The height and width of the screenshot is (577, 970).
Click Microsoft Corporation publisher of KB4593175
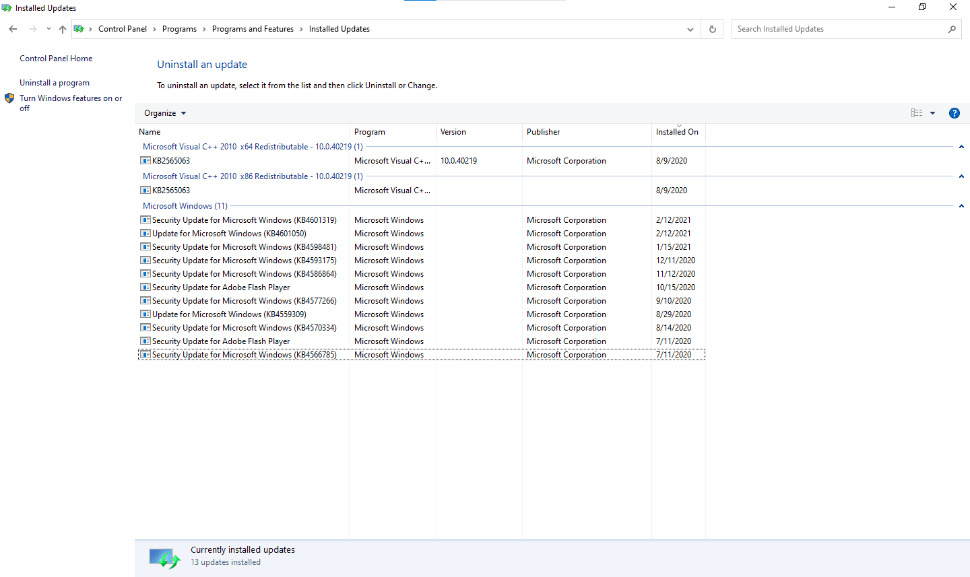point(566,260)
